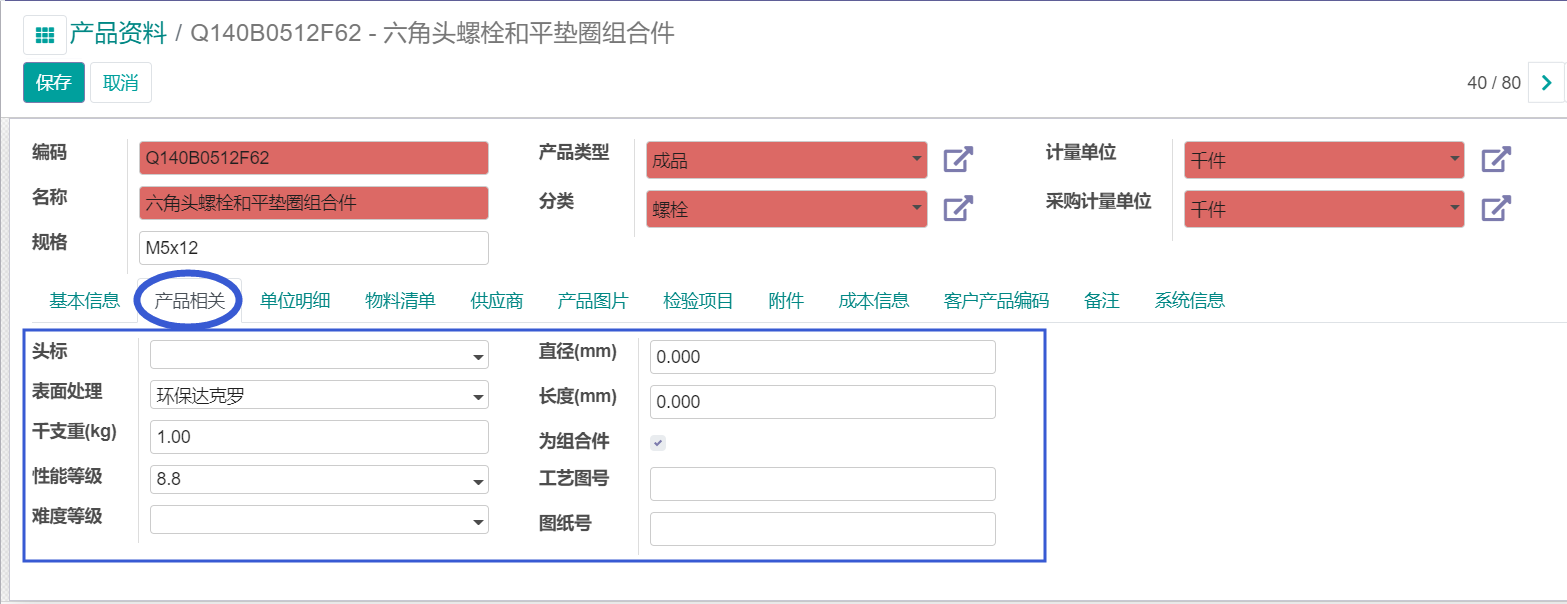The width and height of the screenshot is (1567, 604).
Task: Open the 产品类型 dropdown
Action: point(786,160)
